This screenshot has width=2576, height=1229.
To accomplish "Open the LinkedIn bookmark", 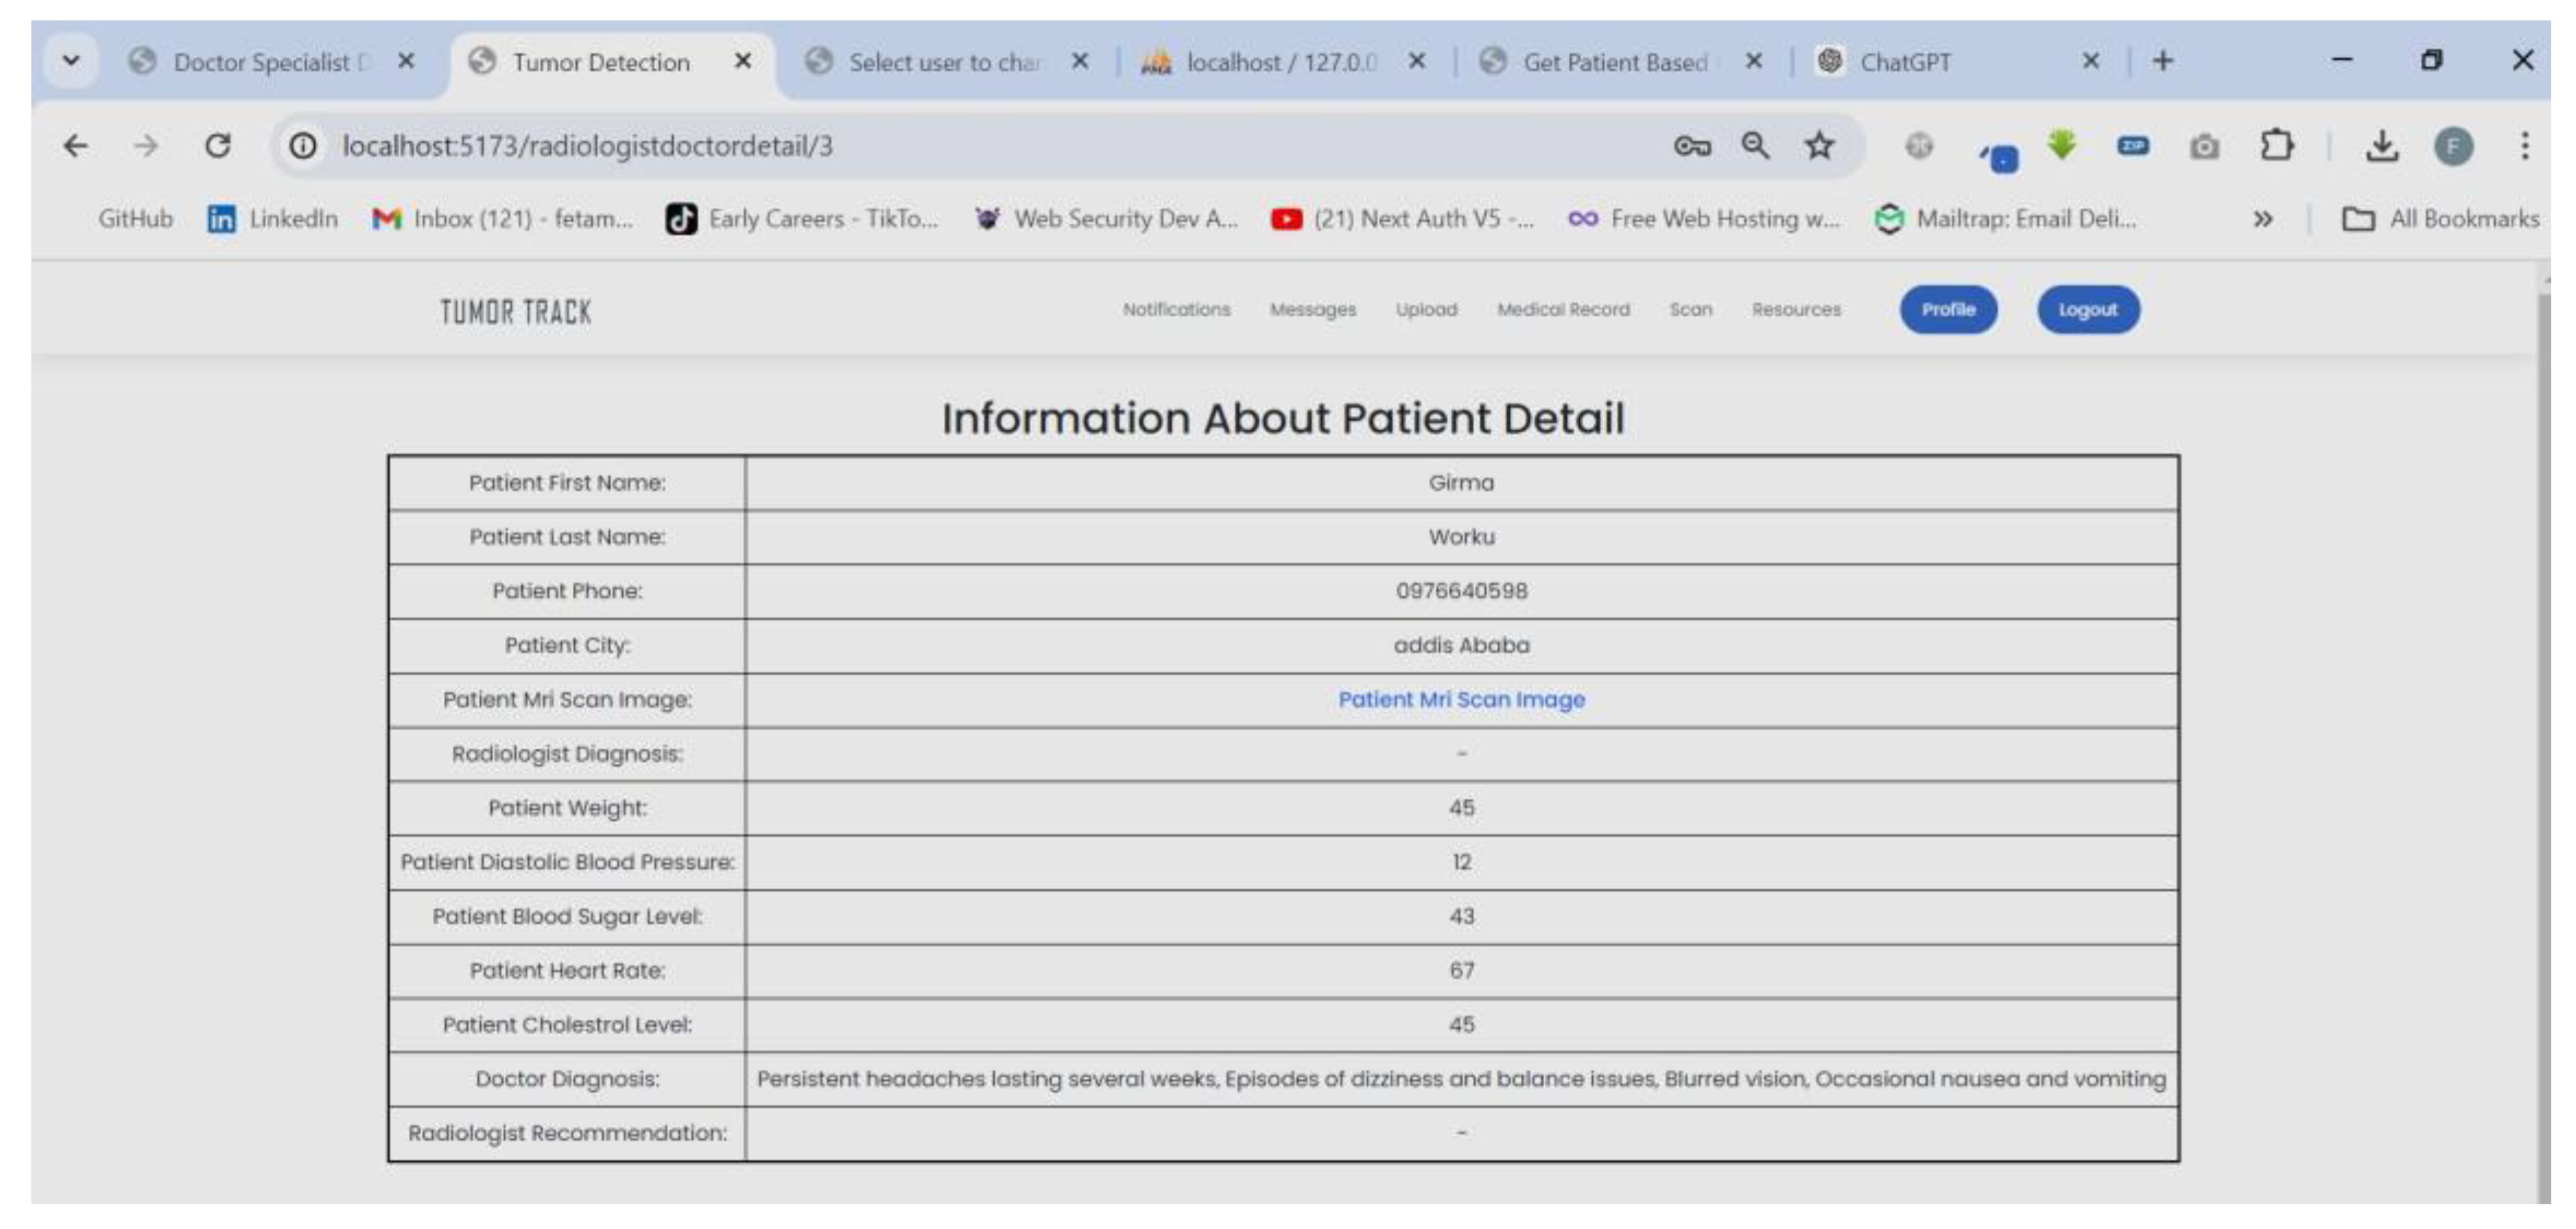I will click(274, 218).
